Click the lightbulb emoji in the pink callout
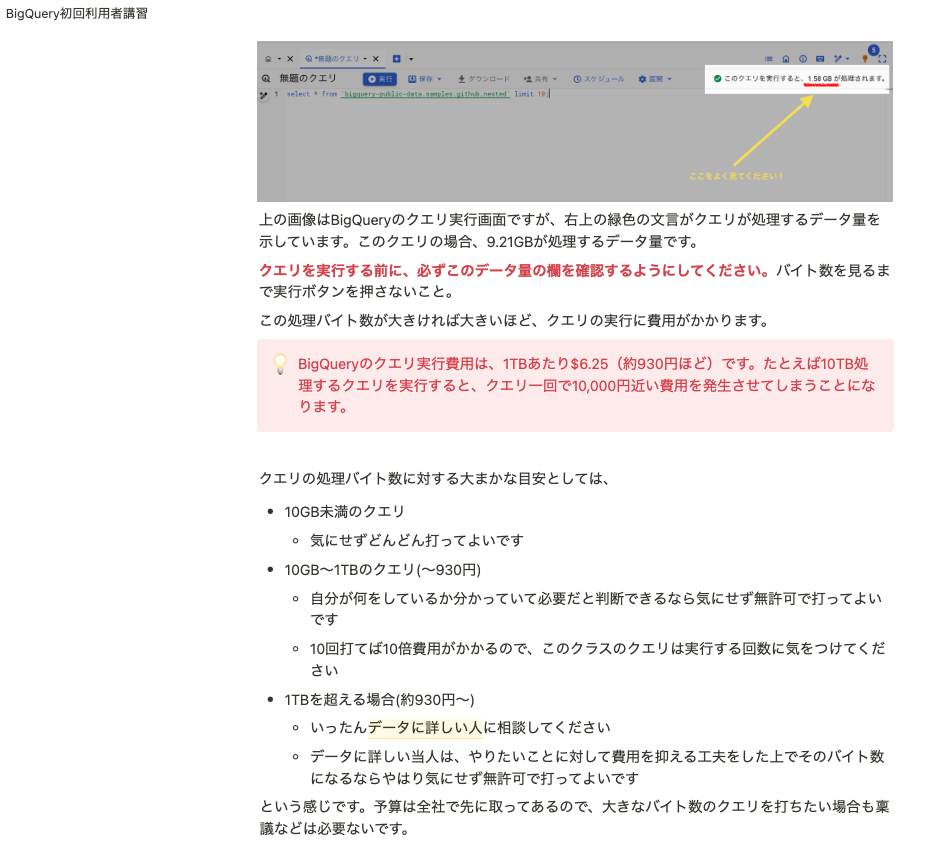 tap(280, 364)
